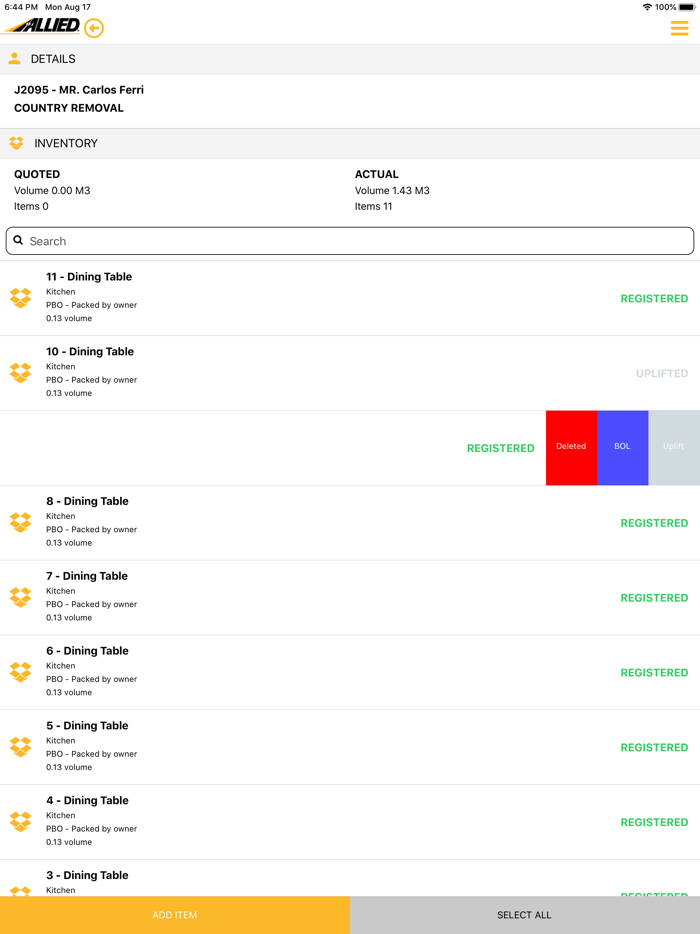
Task: Tap the Details person icon
Action: [x=15, y=59]
